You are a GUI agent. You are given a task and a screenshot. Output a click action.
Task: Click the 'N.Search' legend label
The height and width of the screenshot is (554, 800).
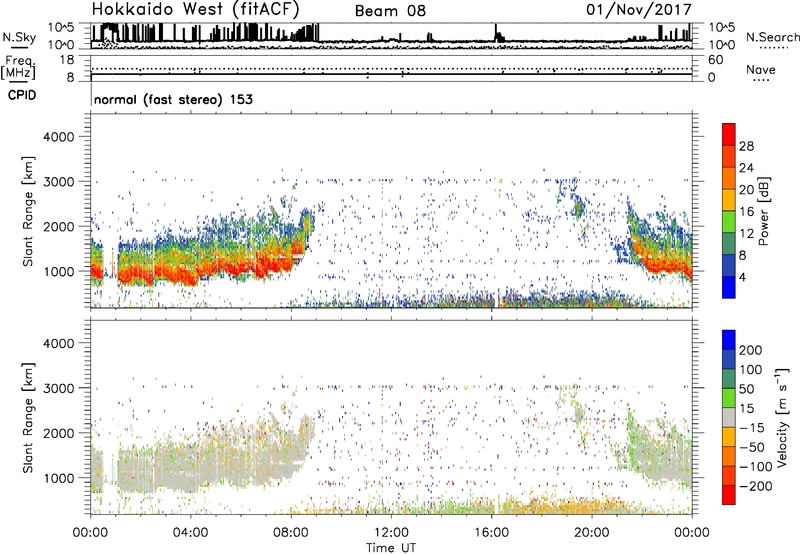click(772, 37)
